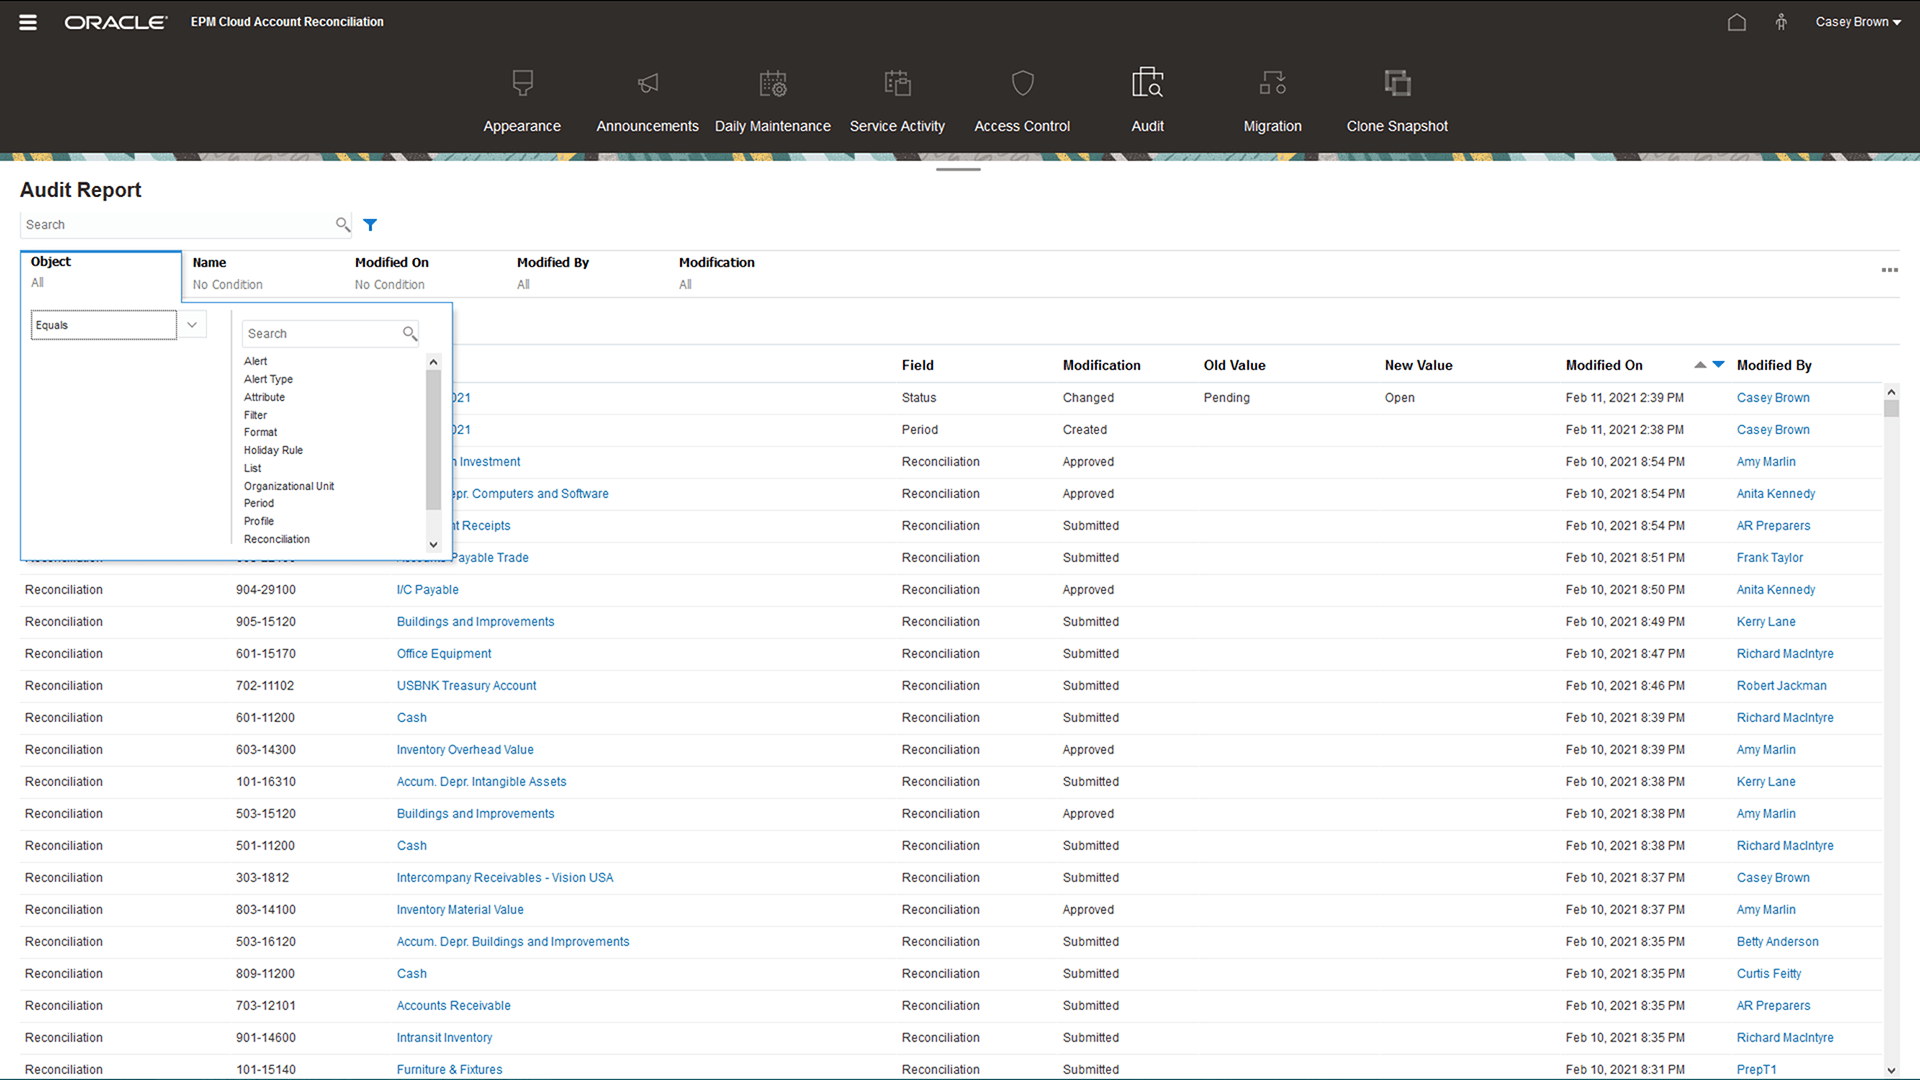1920x1080 pixels.
Task: Click the Richard MacIntyre user link
Action: pos(1784,654)
